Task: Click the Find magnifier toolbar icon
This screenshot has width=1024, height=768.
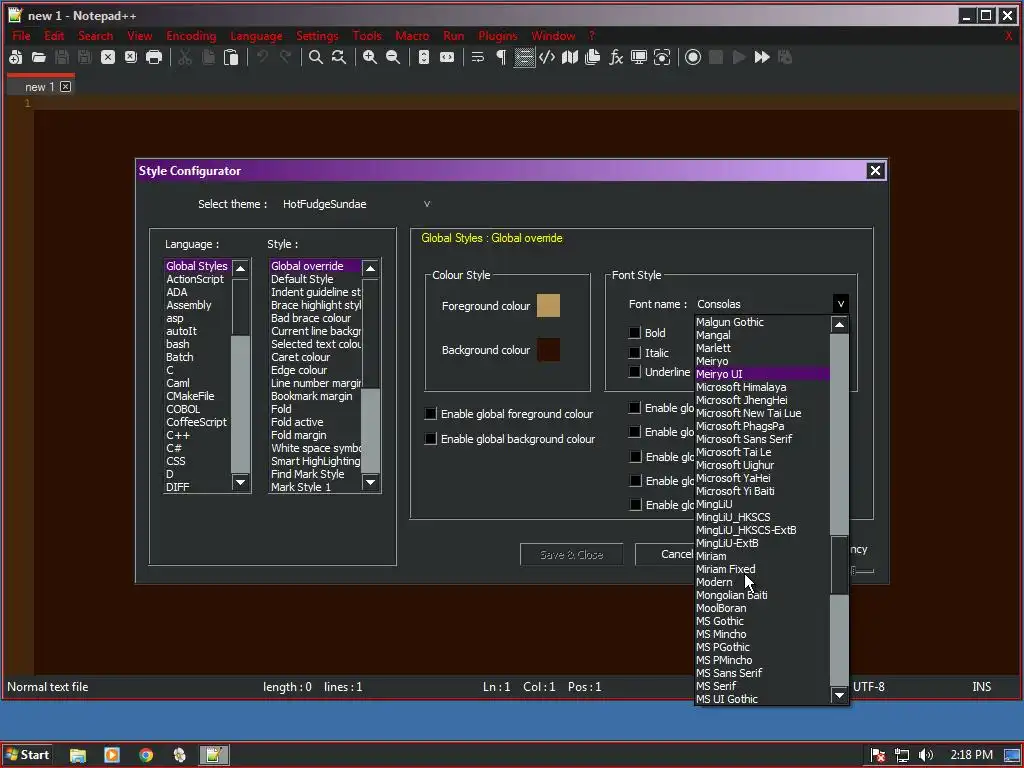Action: click(x=315, y=57)
